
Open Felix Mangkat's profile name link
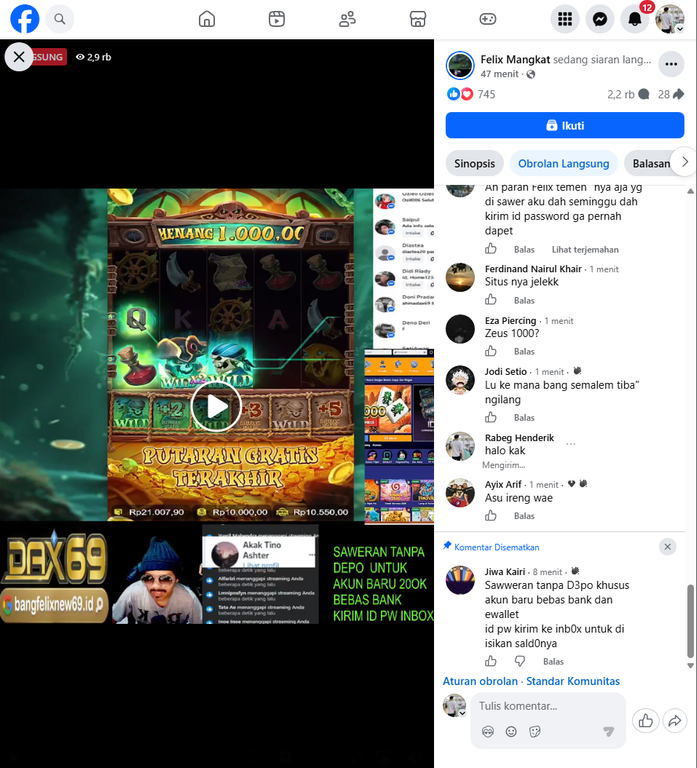coord(515,60)
